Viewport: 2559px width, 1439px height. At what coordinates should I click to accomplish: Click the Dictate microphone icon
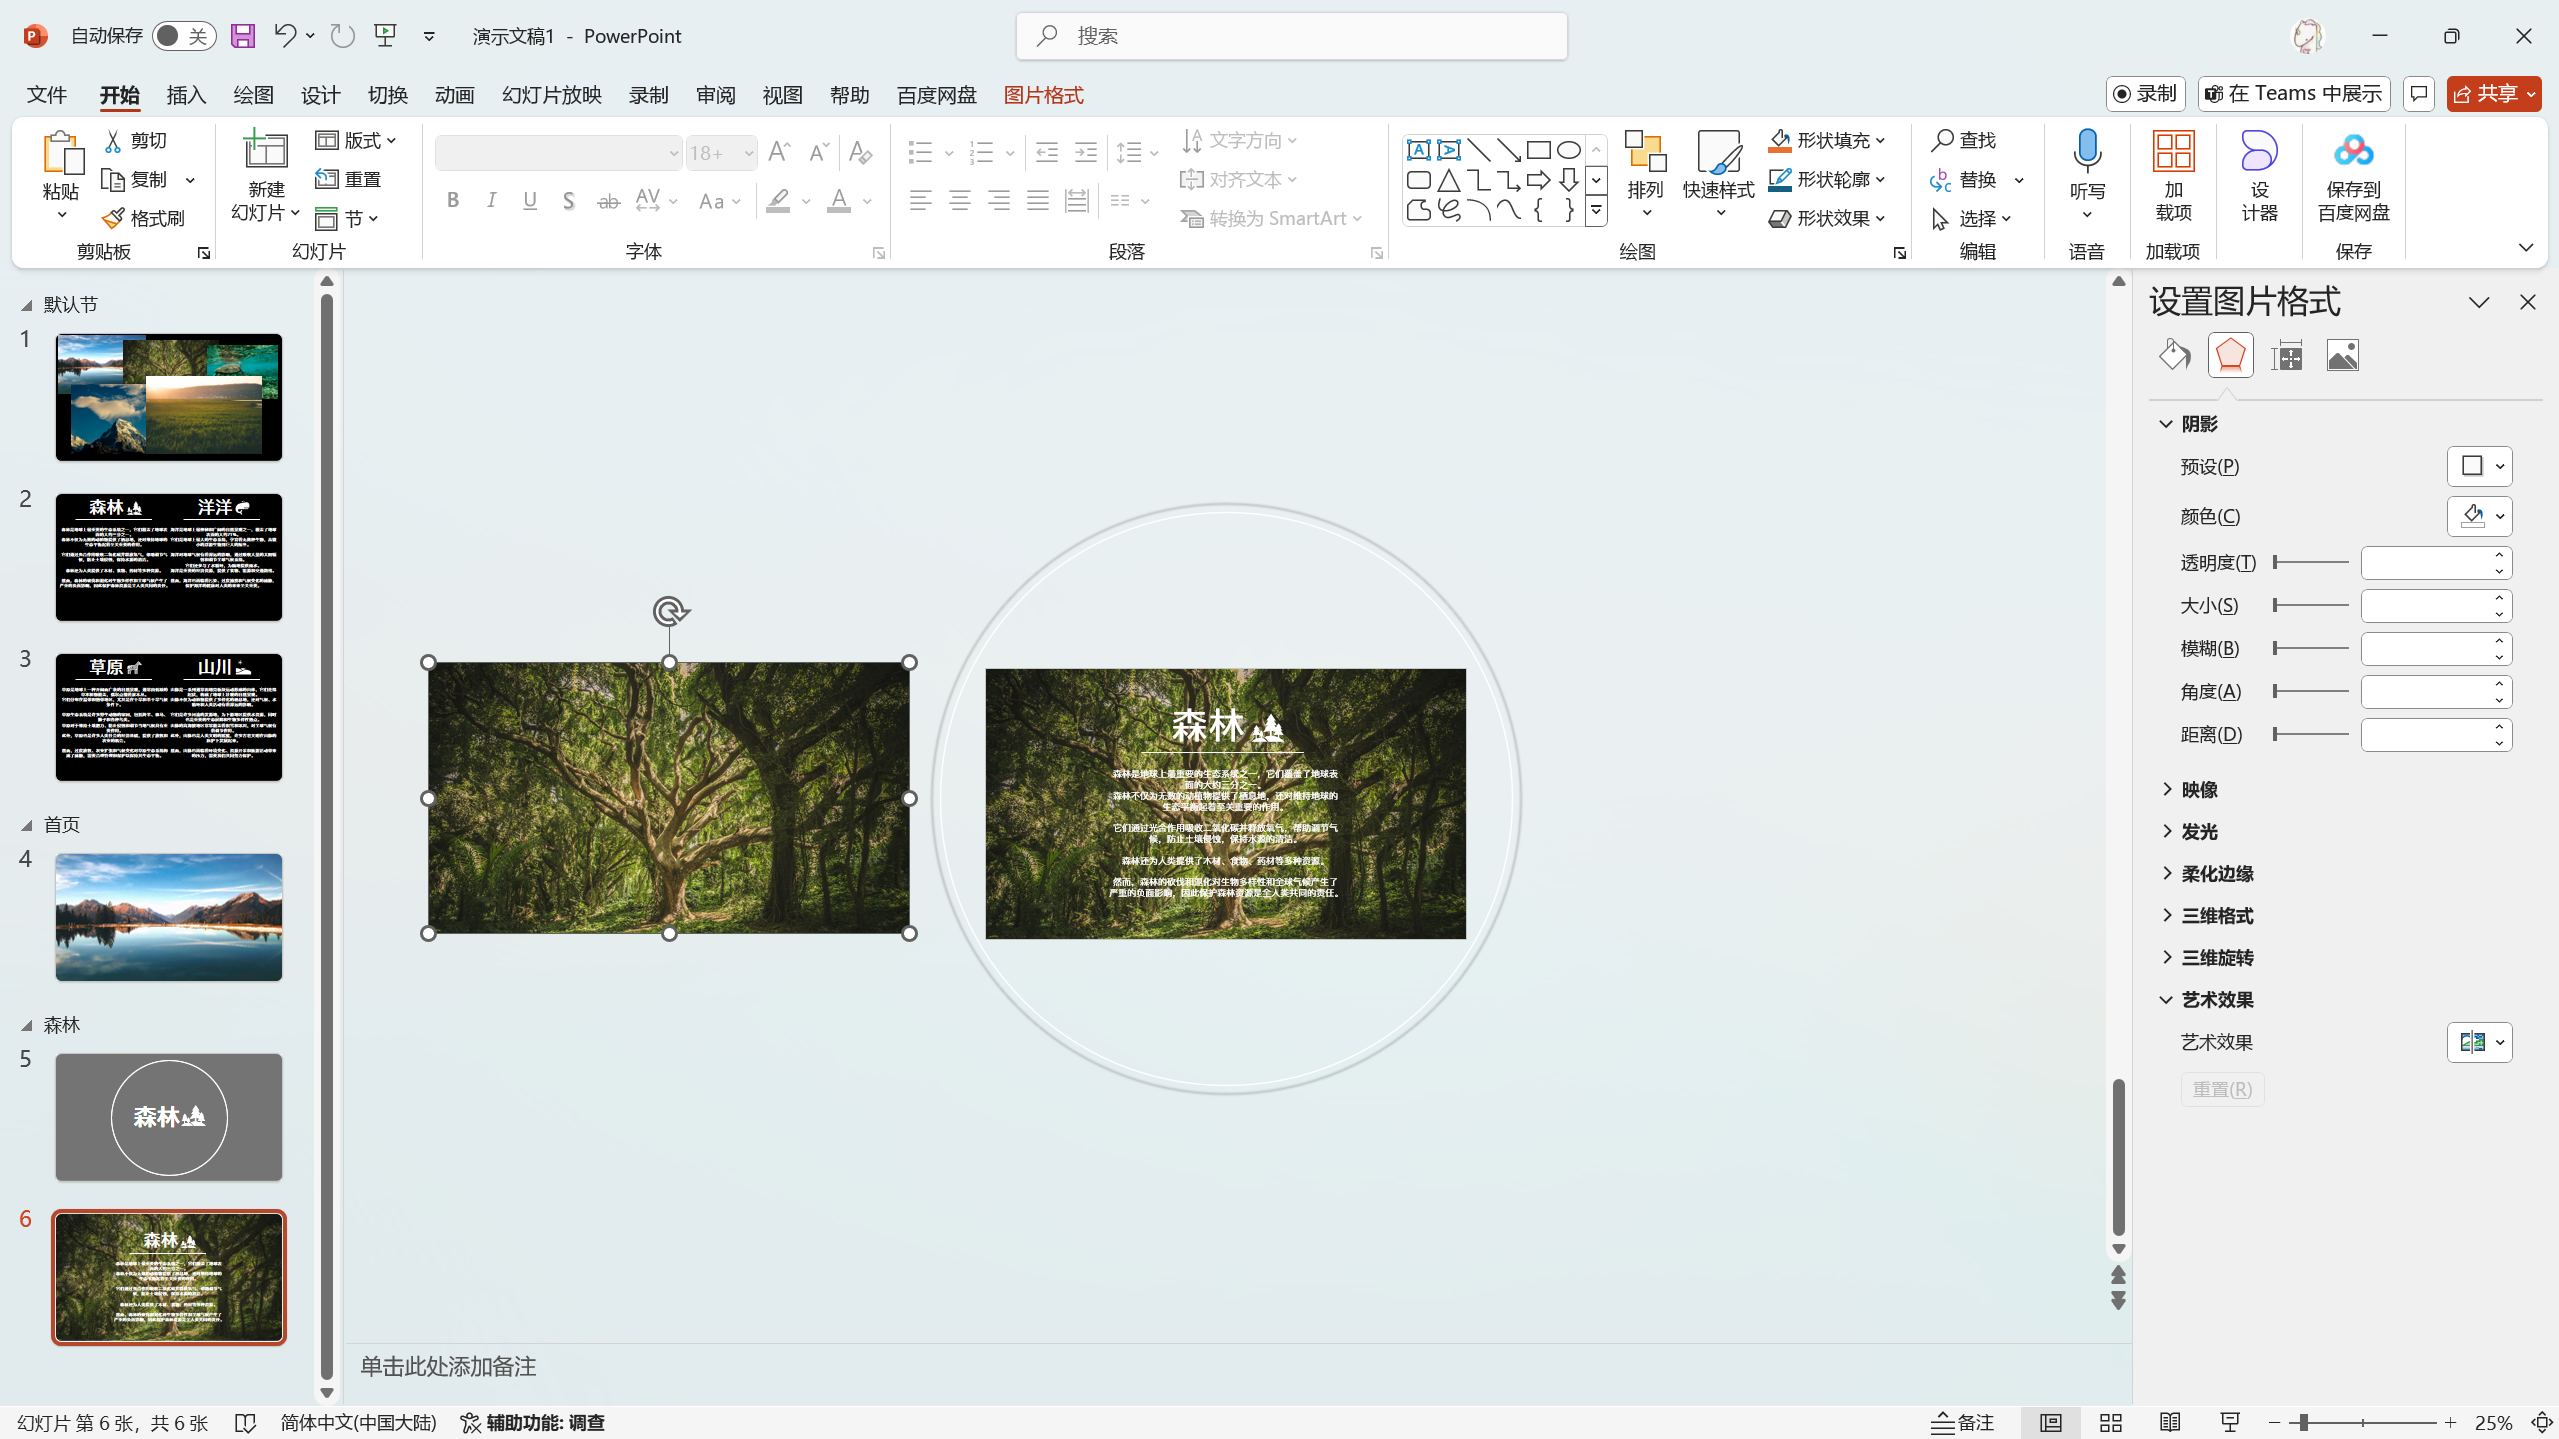[2087, 150]
